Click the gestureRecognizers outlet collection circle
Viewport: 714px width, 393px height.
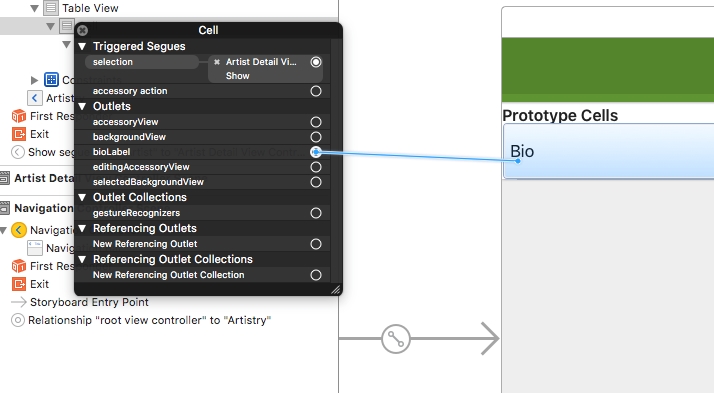click(316, 213)
